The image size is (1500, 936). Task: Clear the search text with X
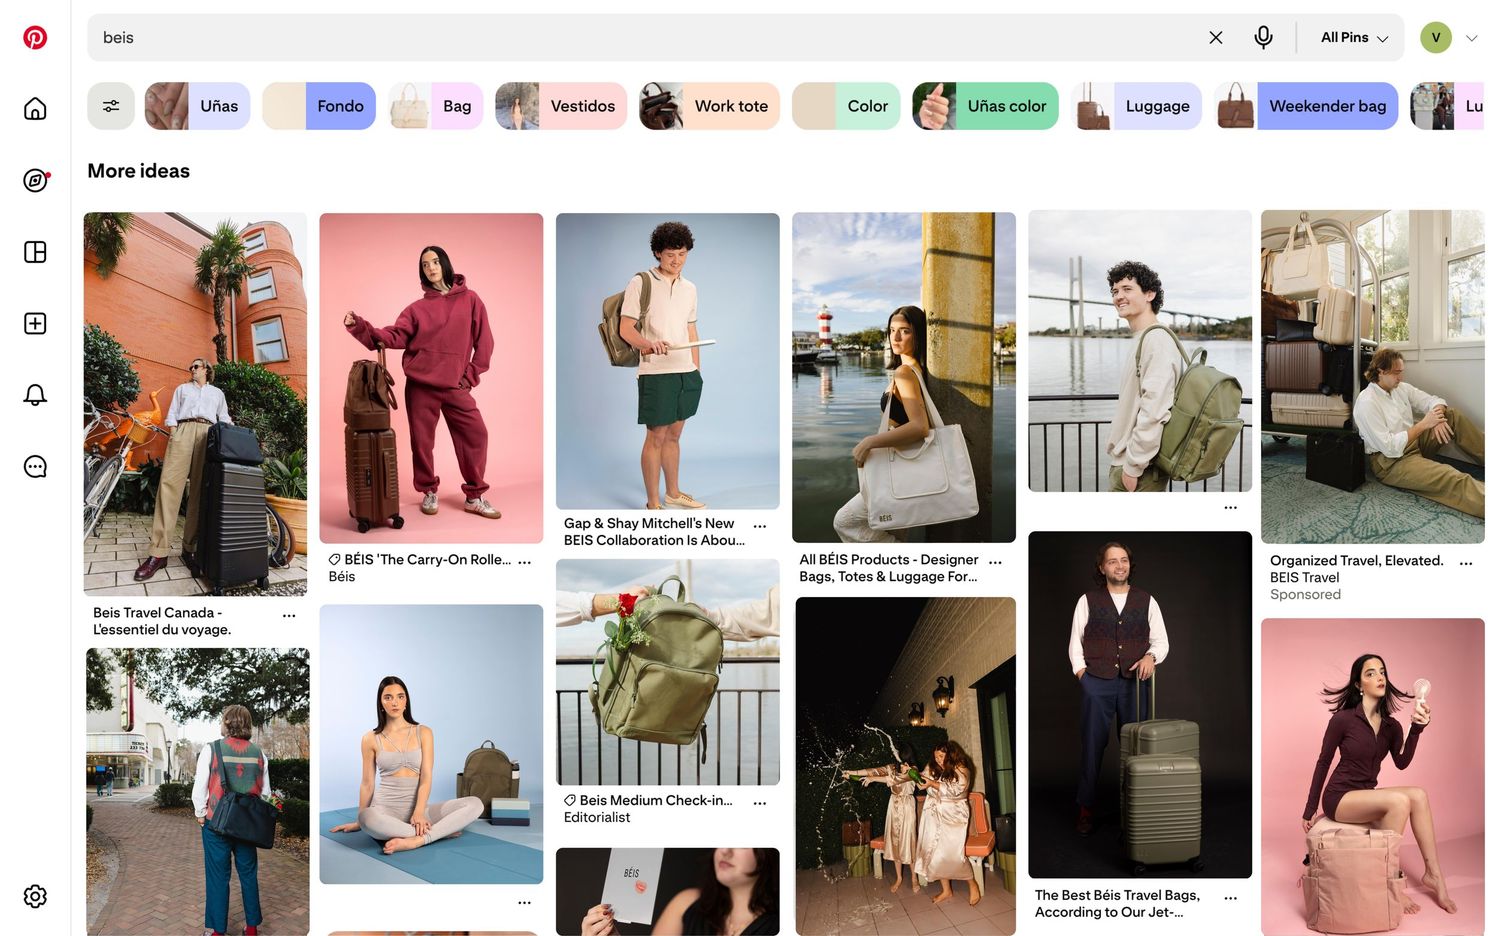click(1216, 38)
